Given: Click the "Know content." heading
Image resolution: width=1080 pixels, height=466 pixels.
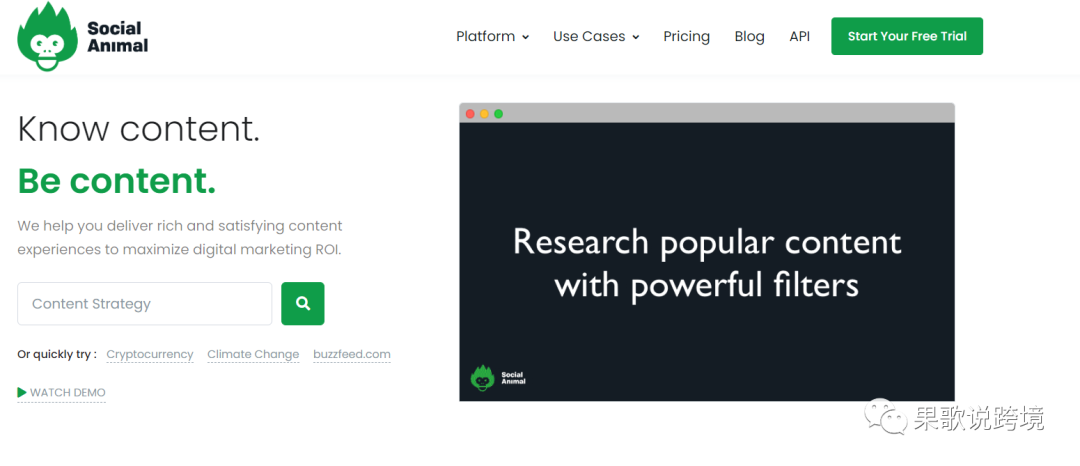Looking at the screenshot, I should tap(138, 129).
